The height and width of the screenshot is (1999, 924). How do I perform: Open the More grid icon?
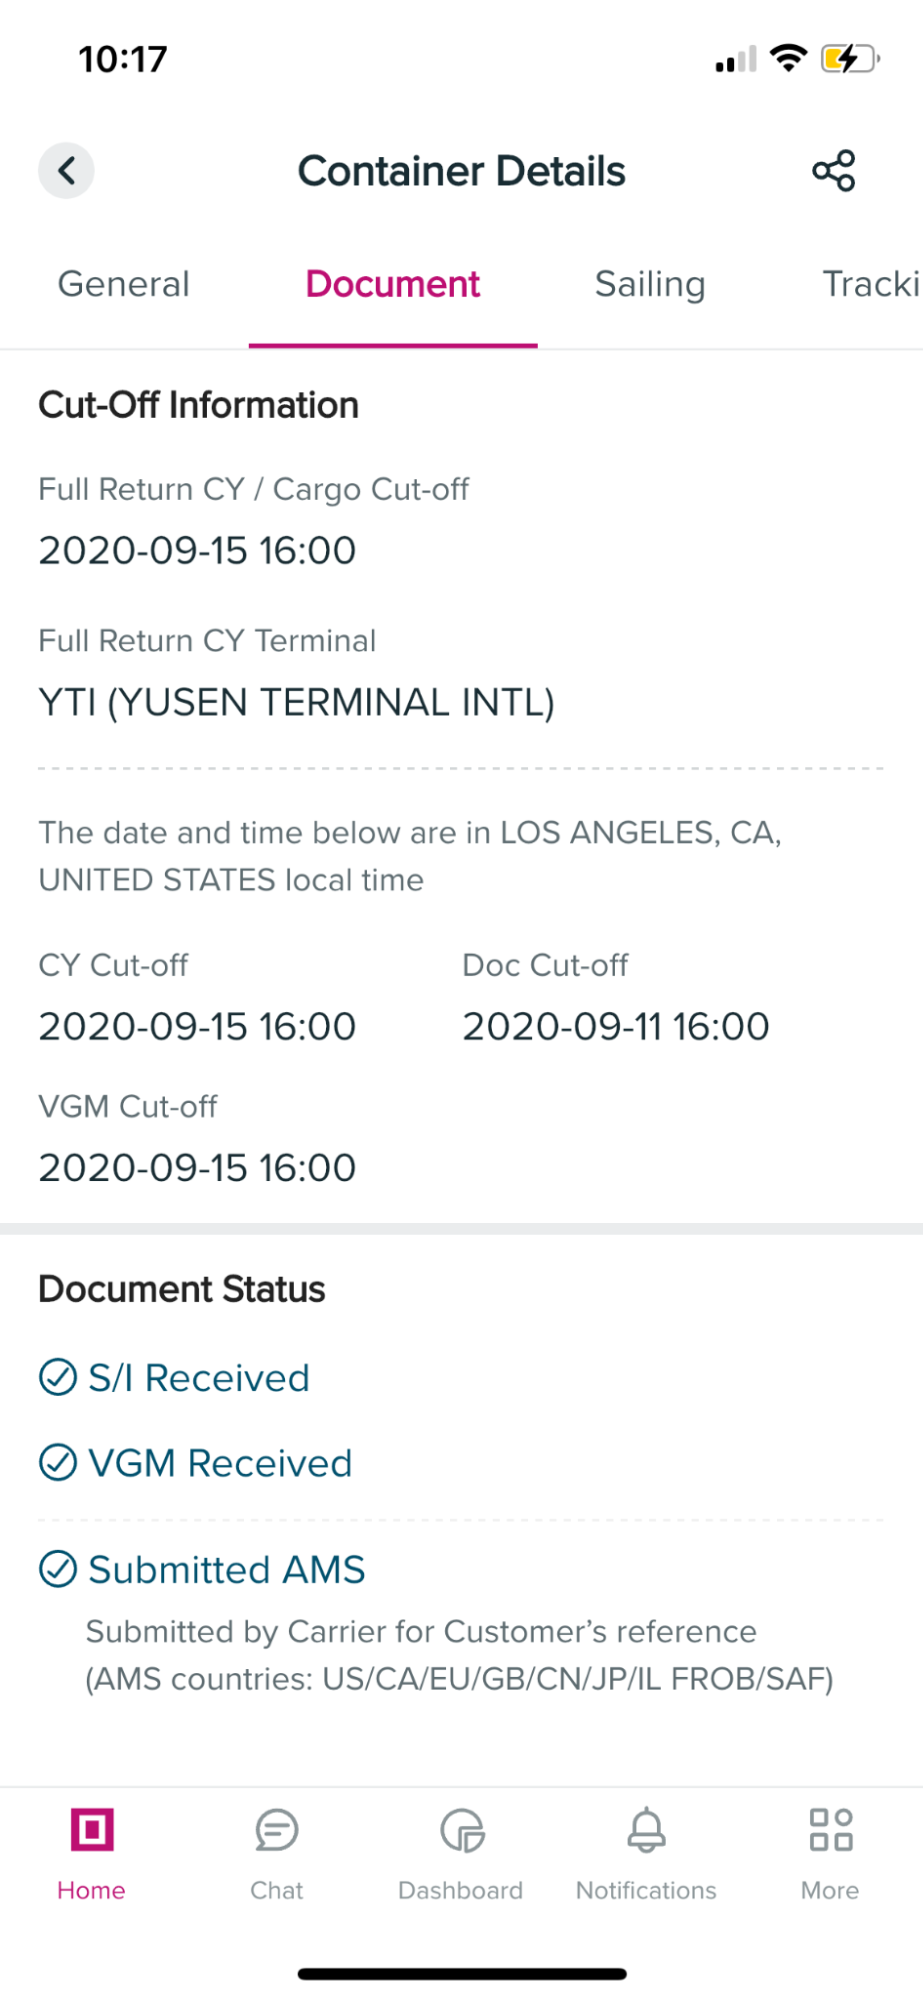tap(830, 1831)
